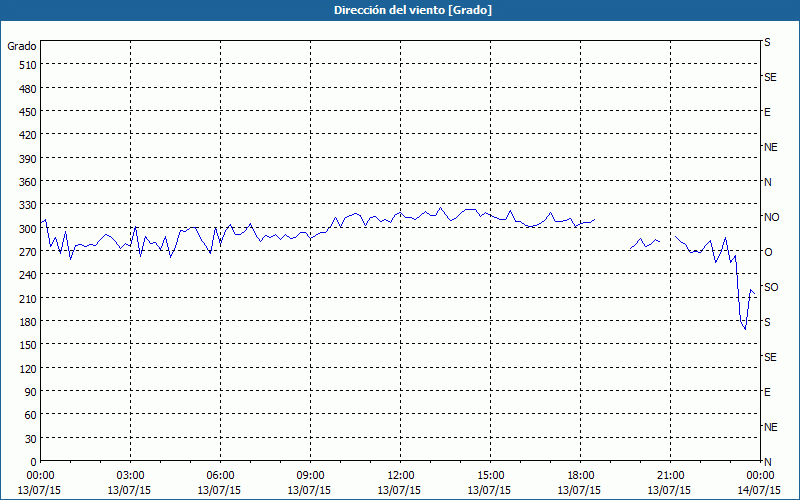The width and height of the screenshot is (800, 500).
Task: Click the 13/07/15 date under 21:00
Action: coord(669,490)
